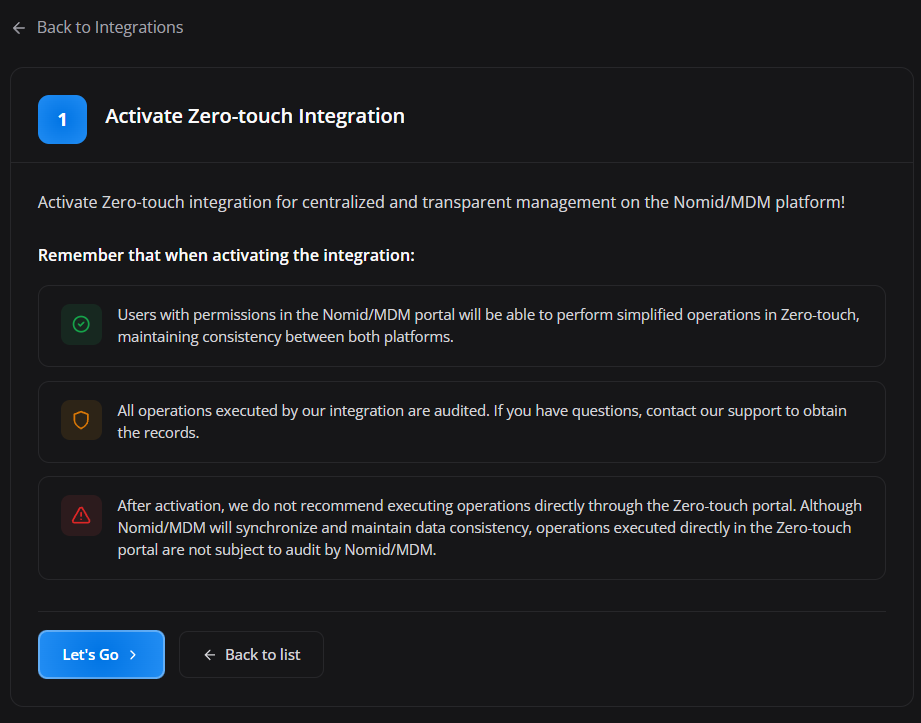Click the red warning triangle icon
921x723 pixels.
pos(81,516)
